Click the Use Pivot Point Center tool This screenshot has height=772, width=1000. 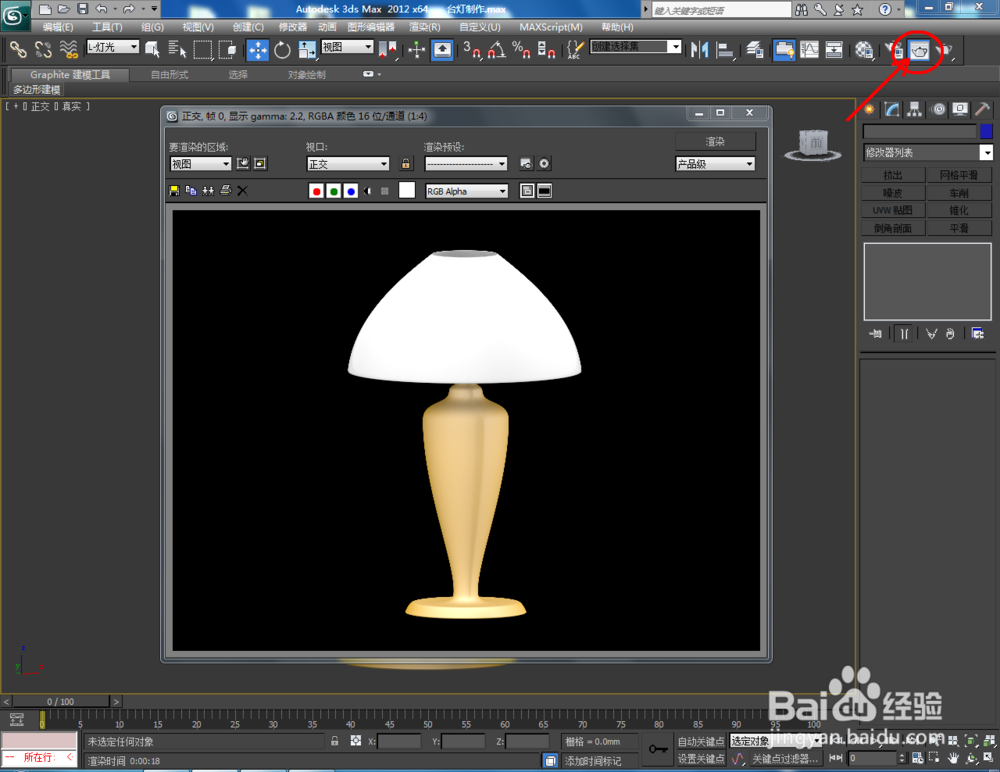tap(388, 49)
